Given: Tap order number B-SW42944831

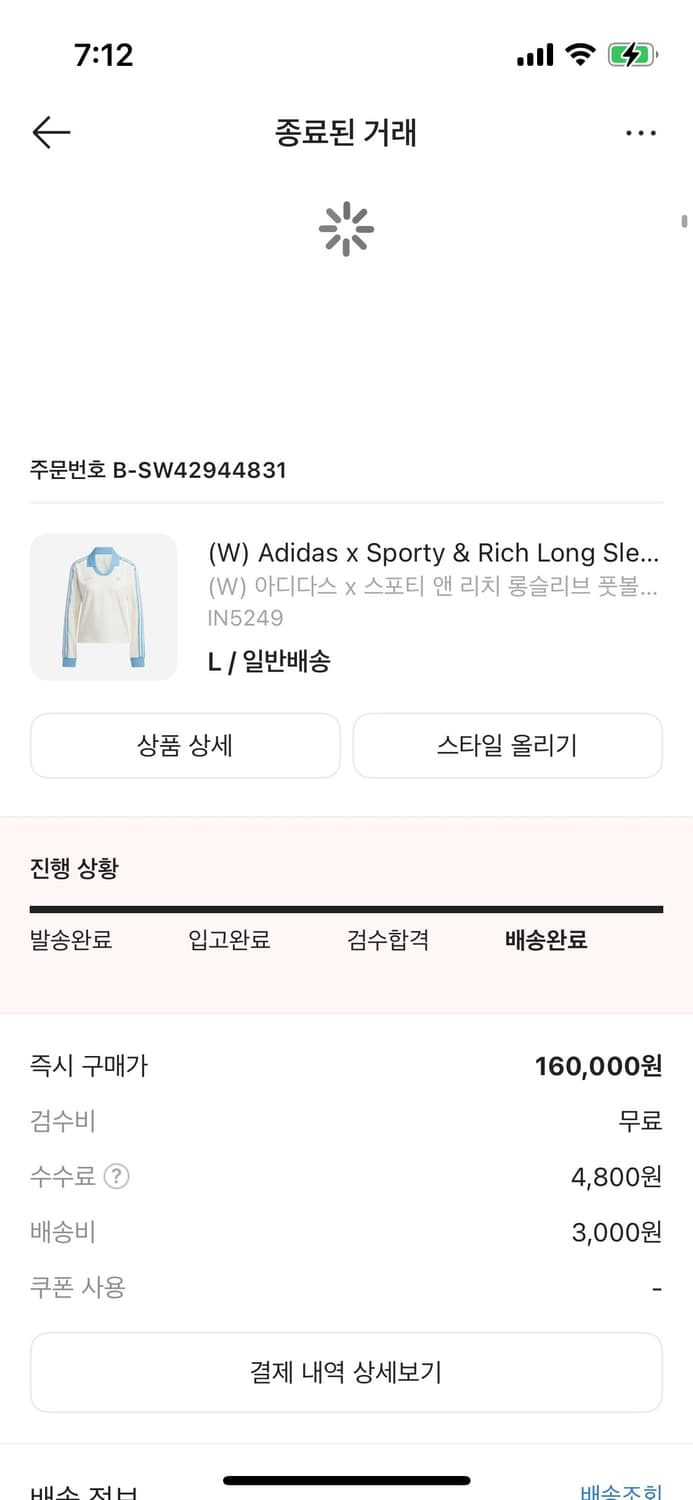Looking at the screenshot, I should pos(157,470).
